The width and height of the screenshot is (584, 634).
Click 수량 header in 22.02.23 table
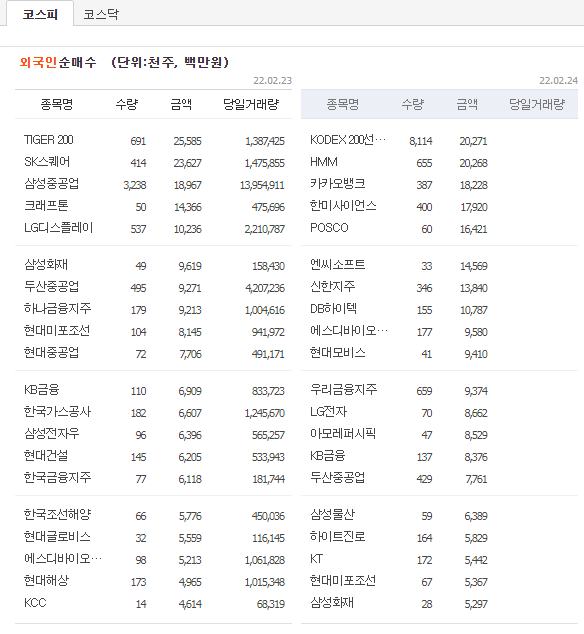coord(127,104)
